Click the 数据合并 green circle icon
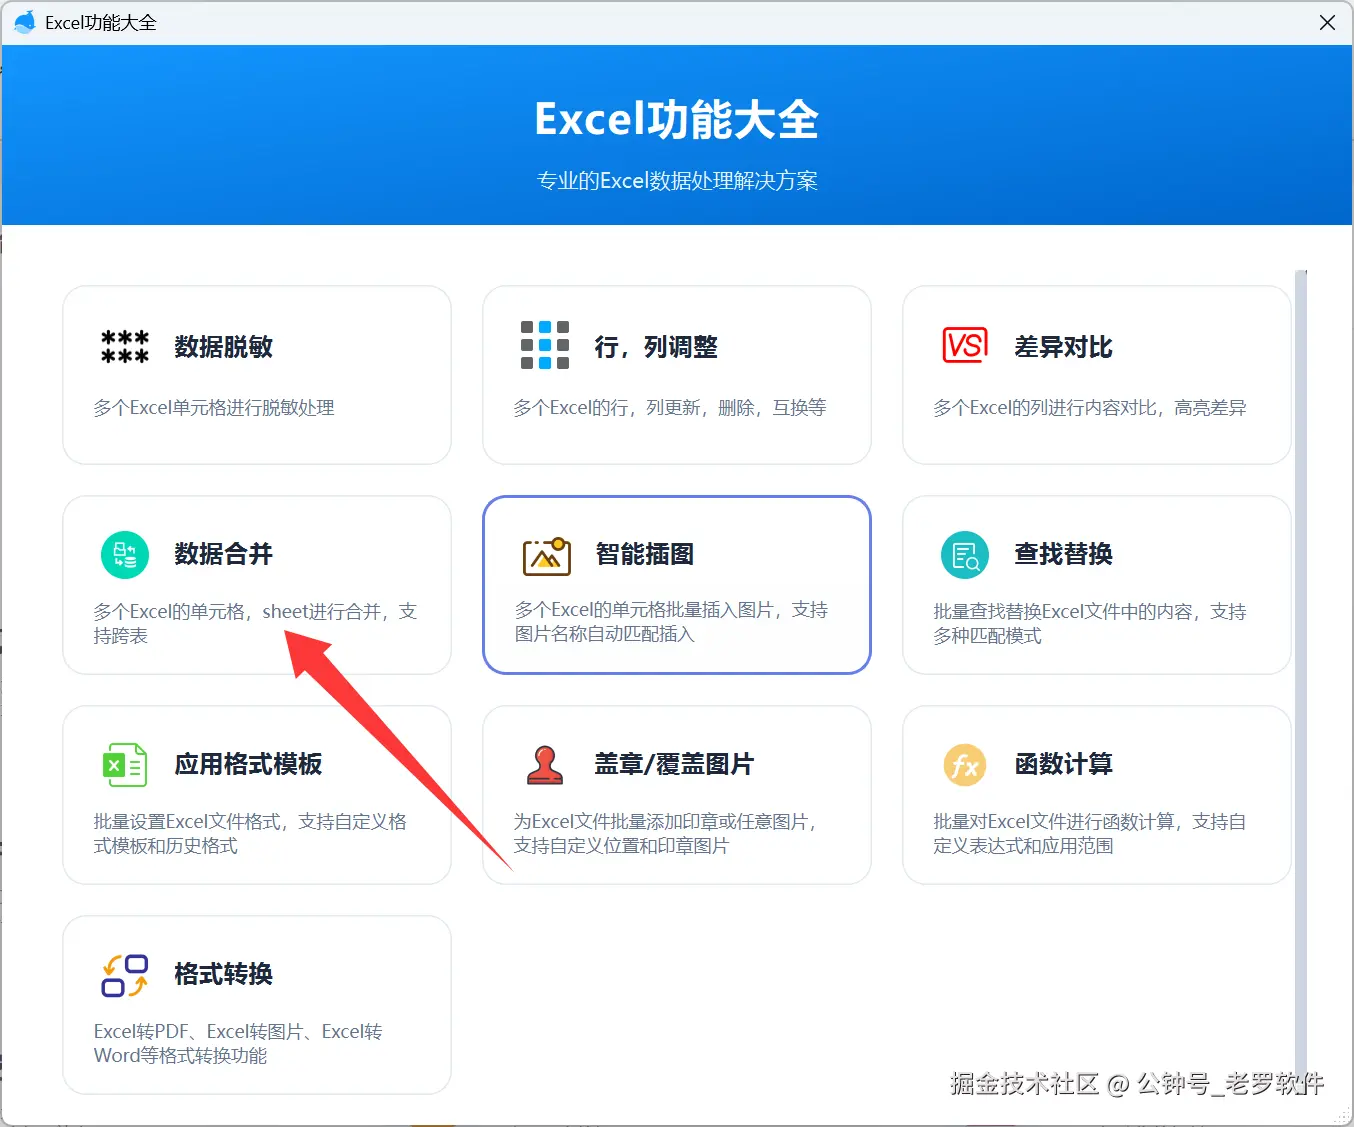This screenshot has height=1127, width=1354. (x=125, y=554)
